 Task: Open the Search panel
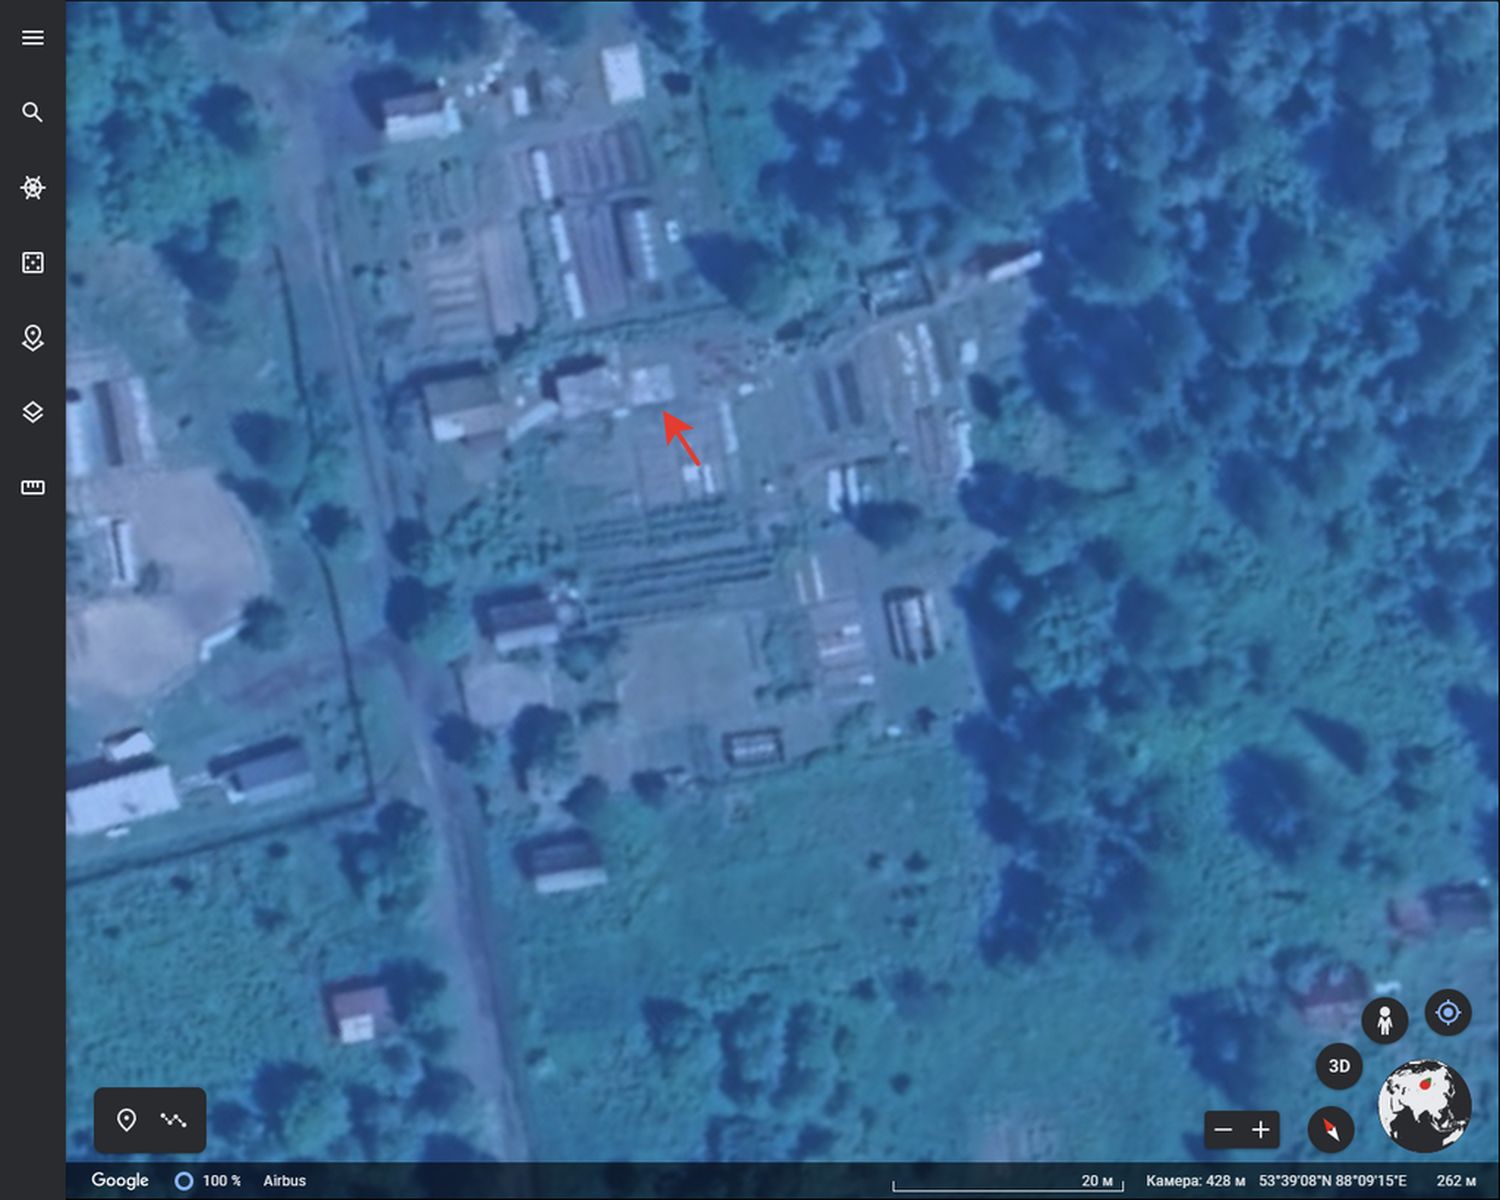[32, 112]
